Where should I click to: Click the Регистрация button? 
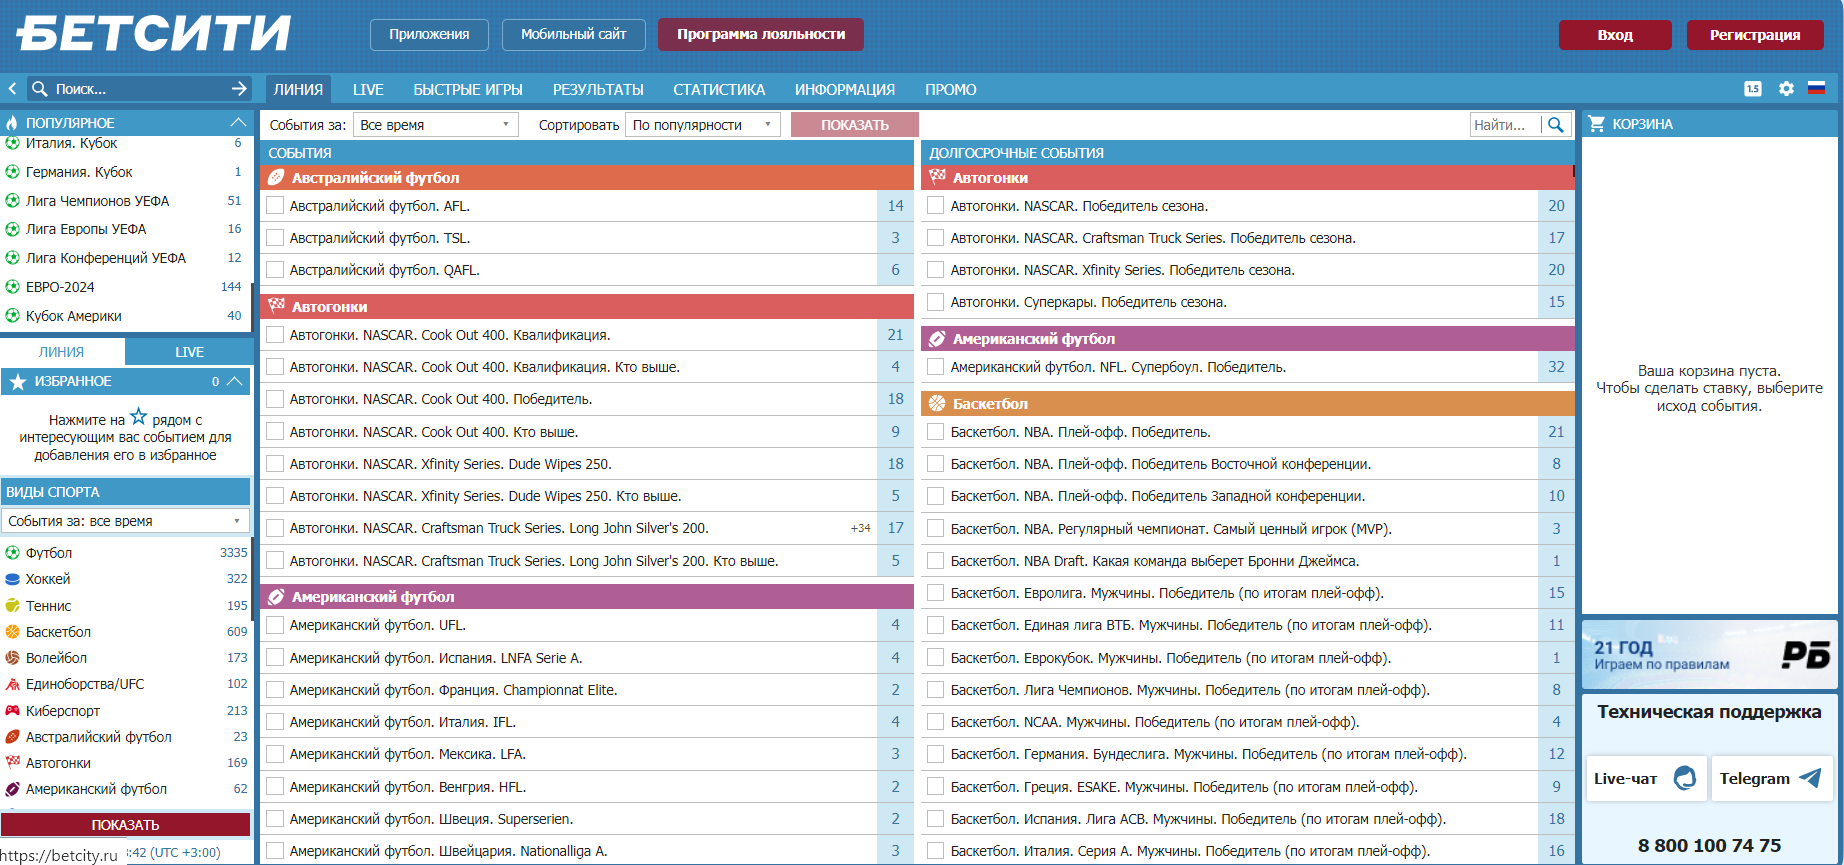coord(1754,35)
